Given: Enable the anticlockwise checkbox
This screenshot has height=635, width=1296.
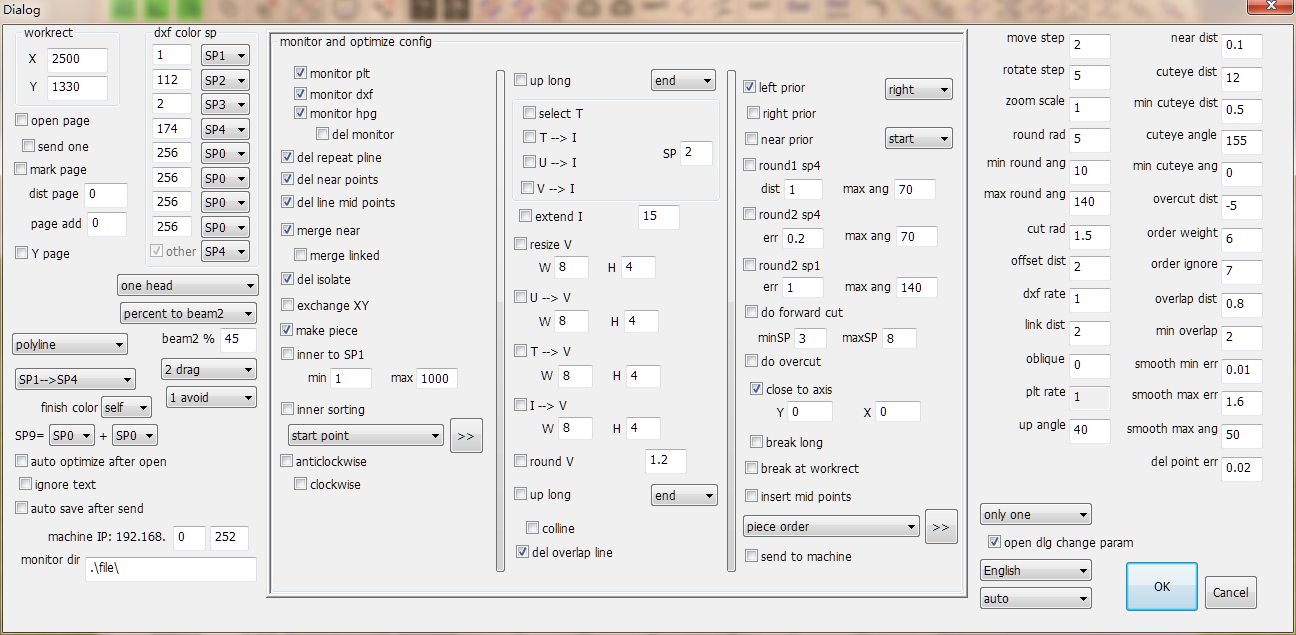Looking at the screenshot, I should click(288, 461).
